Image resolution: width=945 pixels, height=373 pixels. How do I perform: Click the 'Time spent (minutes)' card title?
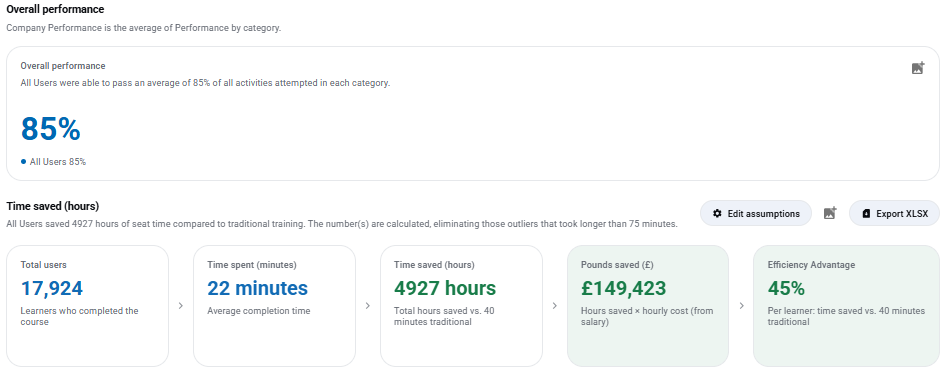click(x=252, y=265)
